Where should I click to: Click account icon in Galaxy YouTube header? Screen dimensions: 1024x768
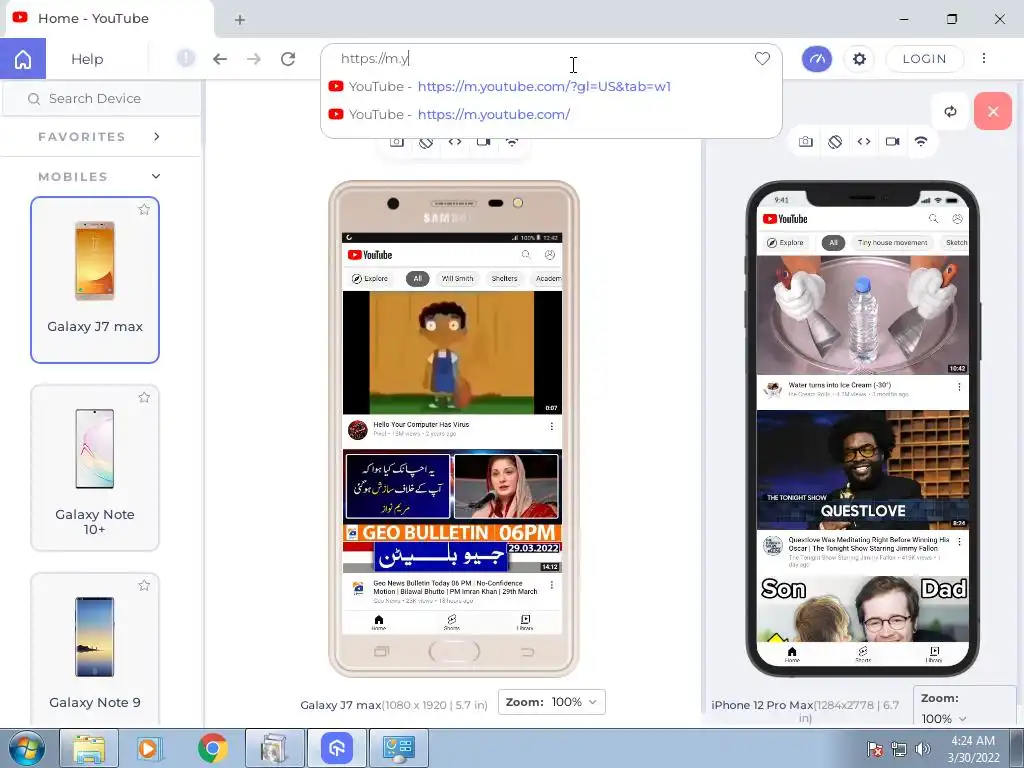click(550, 255)
